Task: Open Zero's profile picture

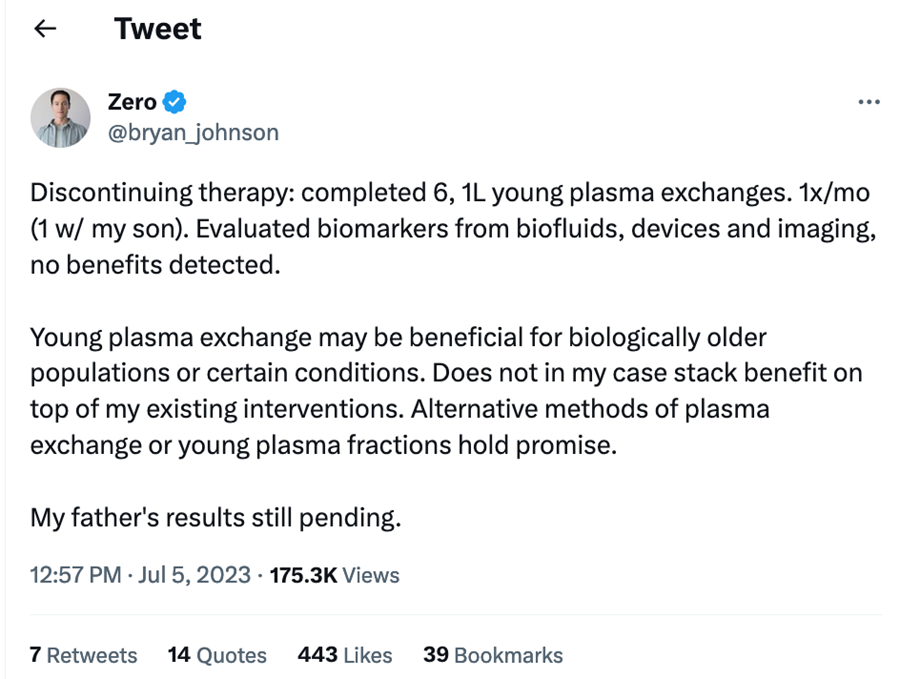Action: point(61,117)
